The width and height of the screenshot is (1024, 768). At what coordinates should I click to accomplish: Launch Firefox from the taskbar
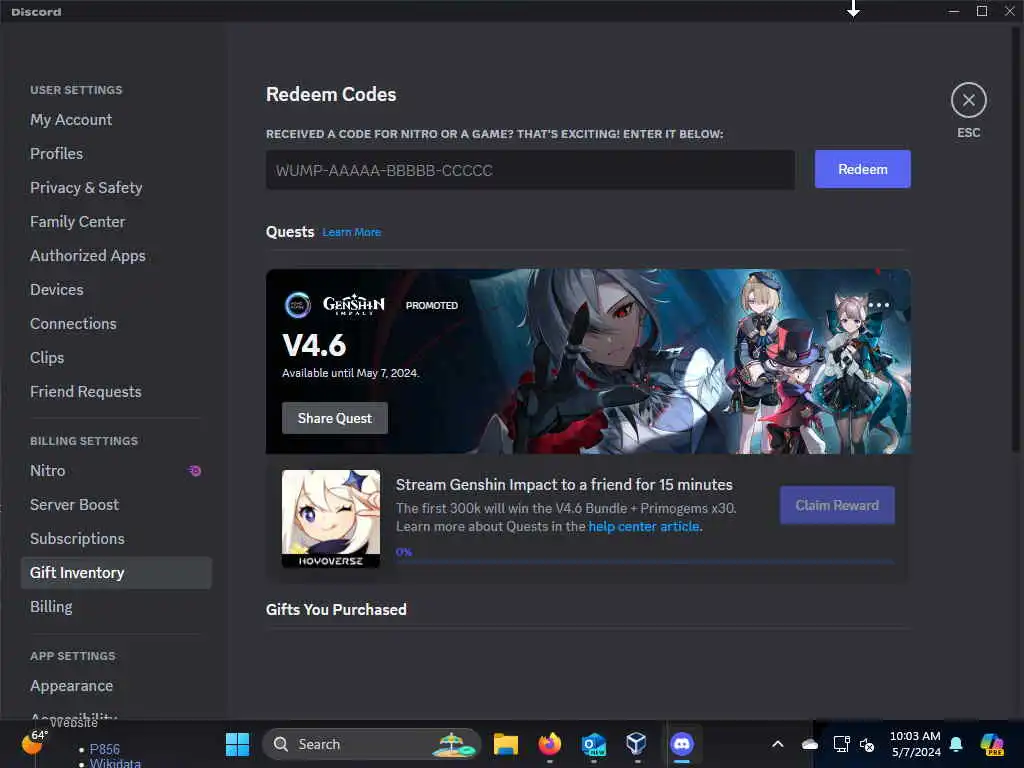[x=550, y=744]
